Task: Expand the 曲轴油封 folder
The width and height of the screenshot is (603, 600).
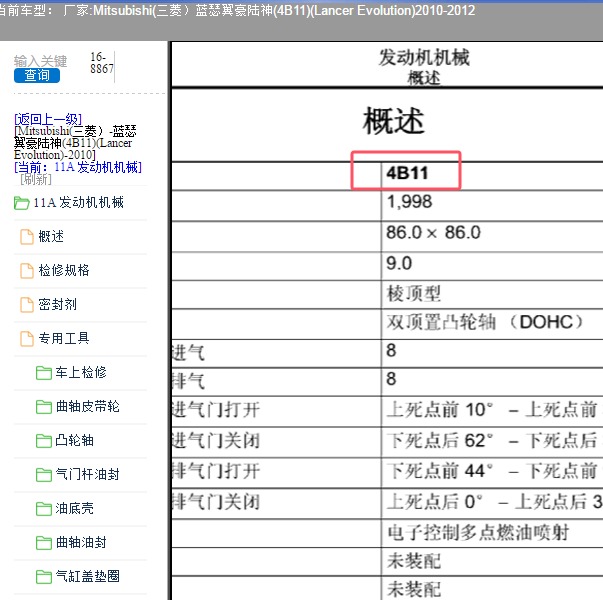Action: (x=81, y=542)
